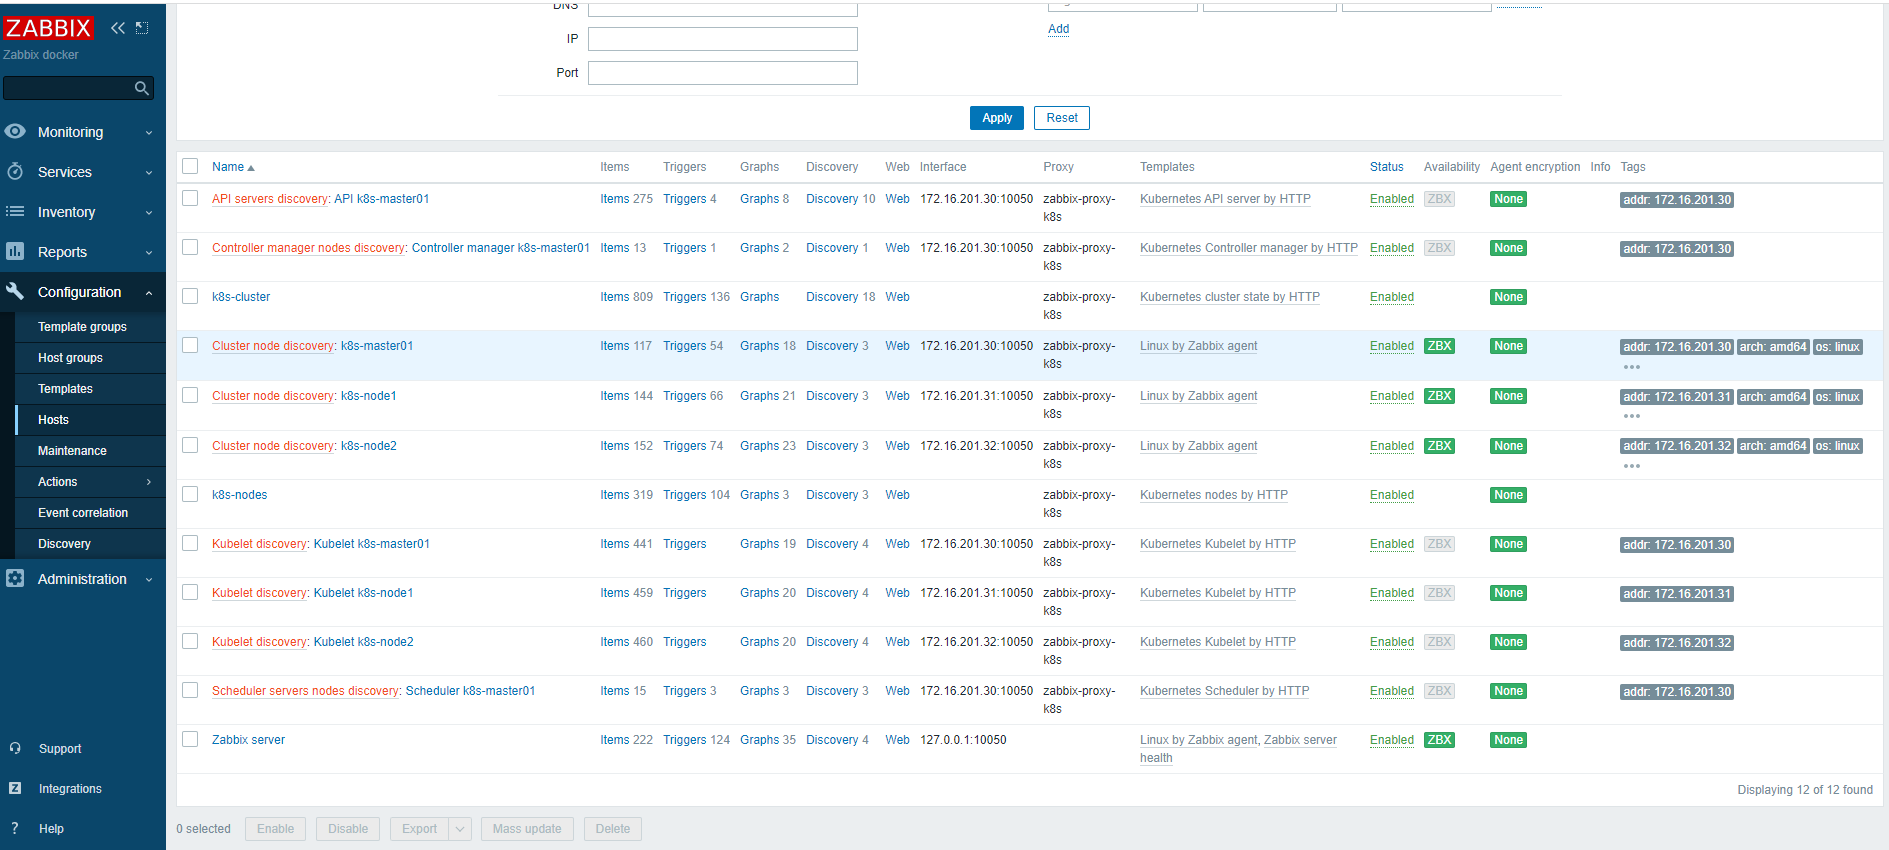The height and width of the screenshot is (850, 1889).
Task: Click green ZBX badge for k8s-master01 node
Action: tap(1439, 346)
